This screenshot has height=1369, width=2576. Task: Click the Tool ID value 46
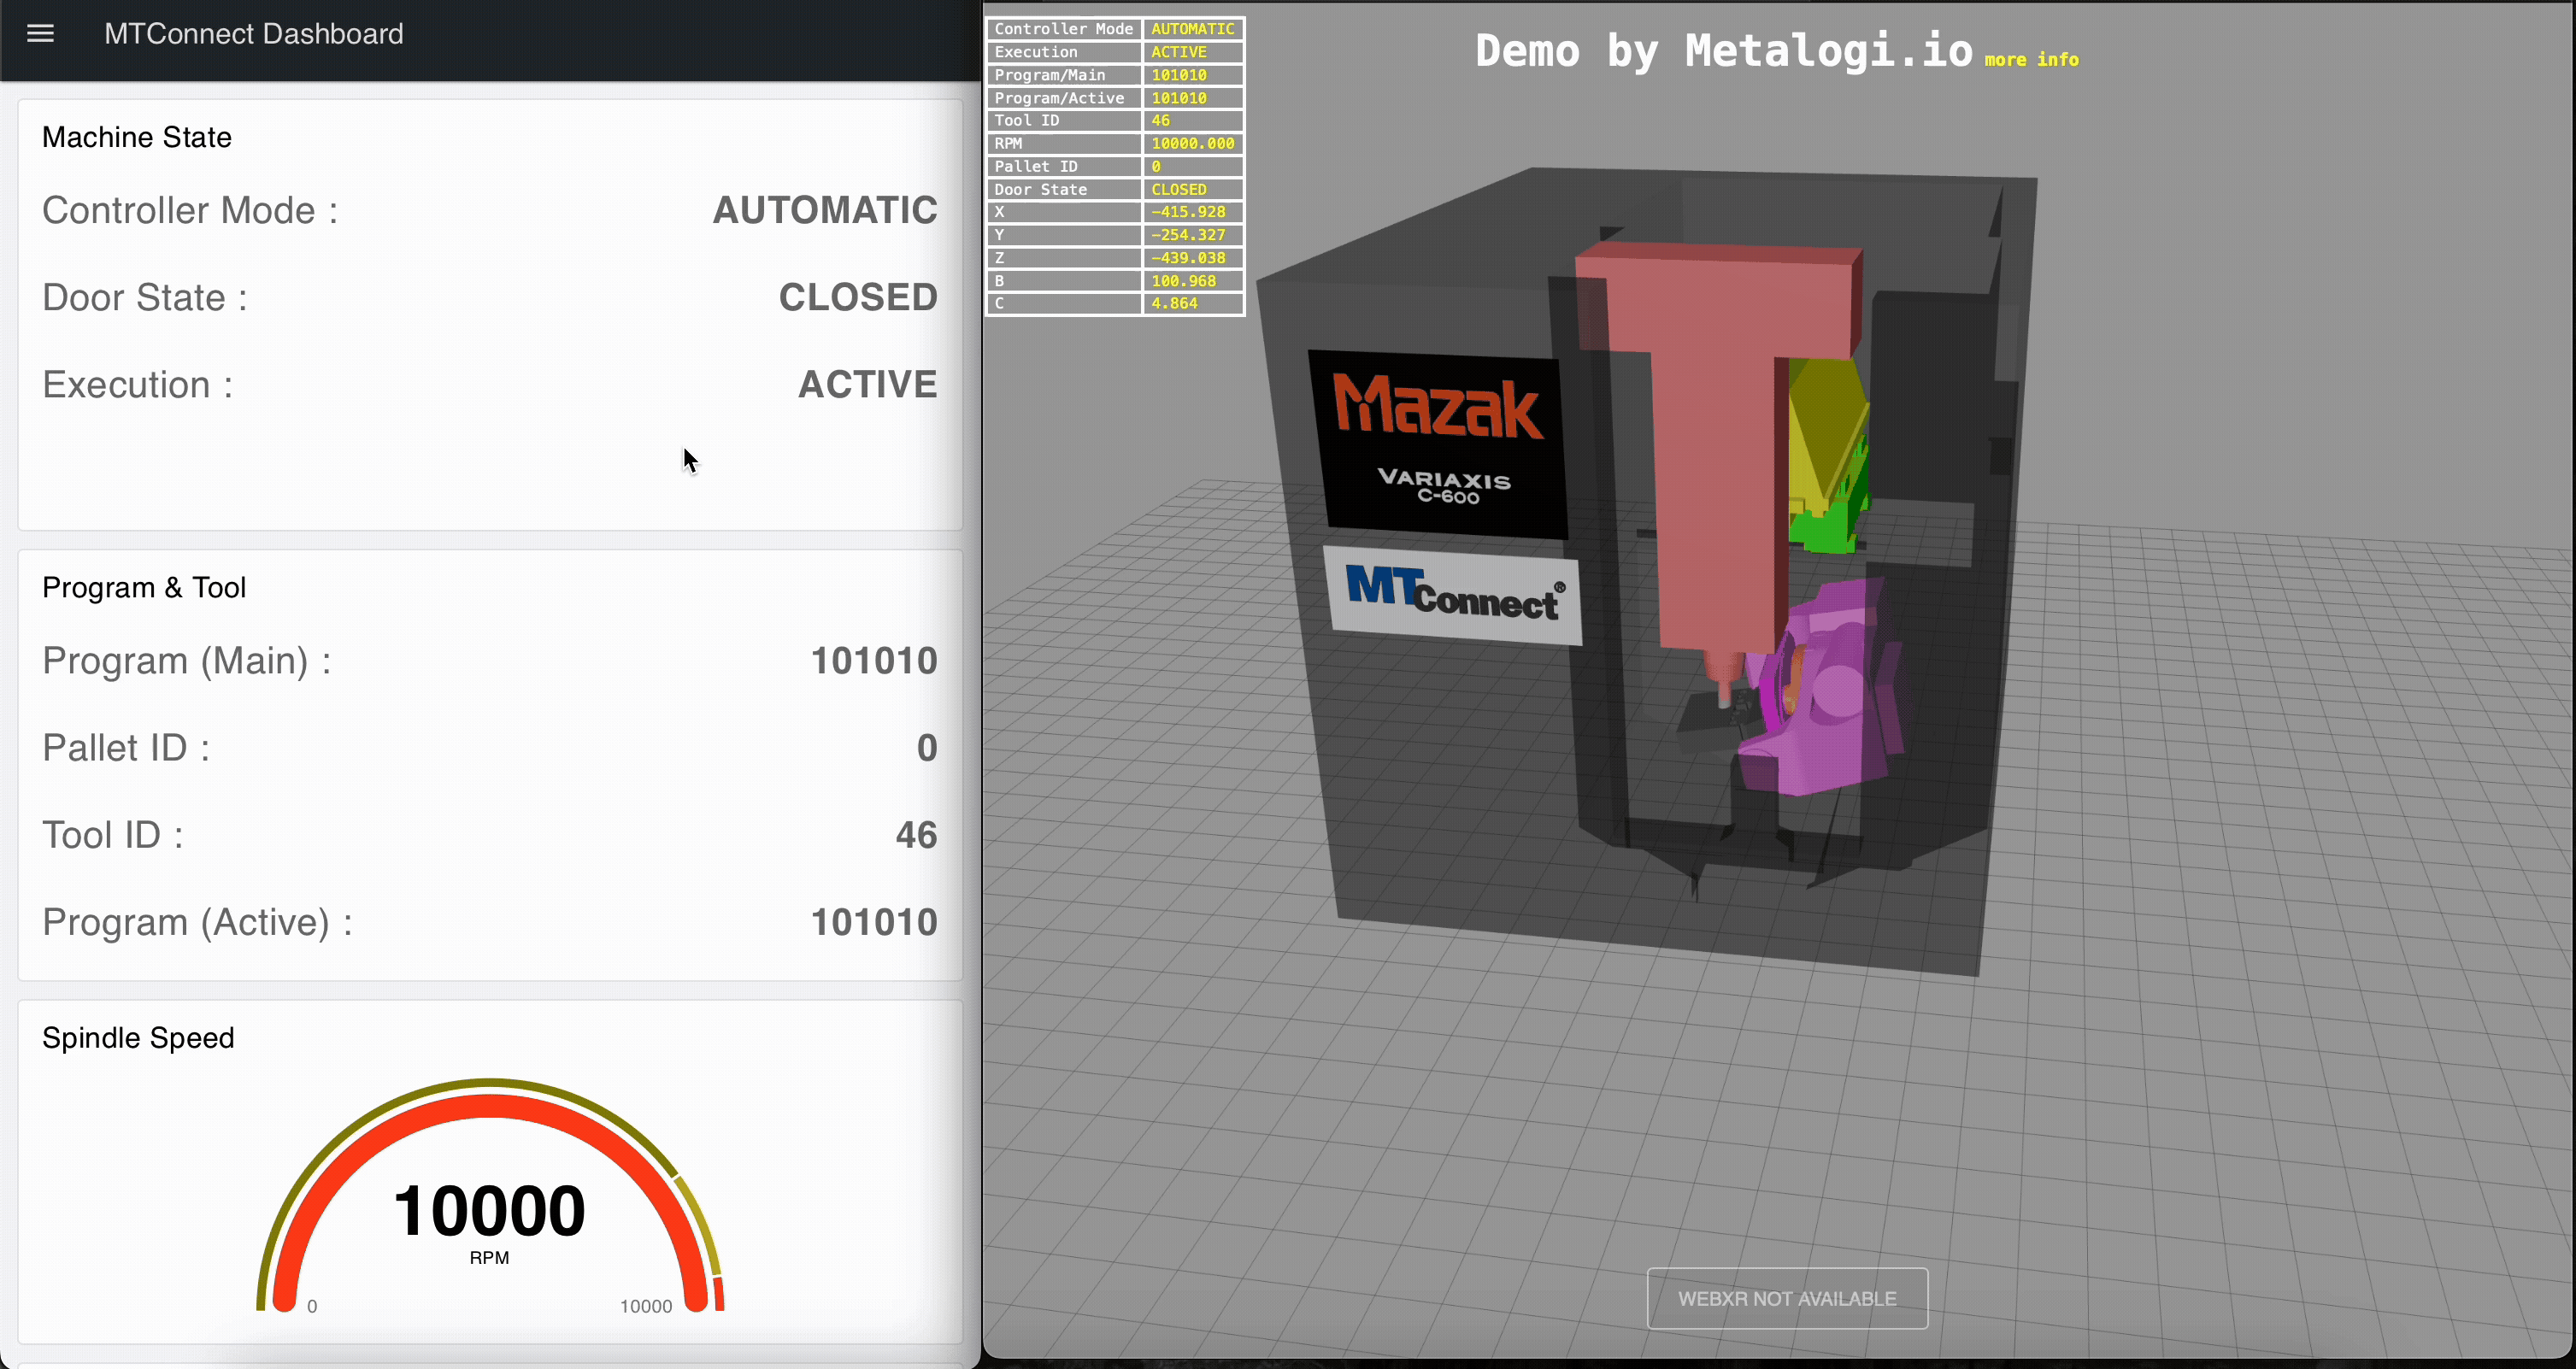coord(916,835)
